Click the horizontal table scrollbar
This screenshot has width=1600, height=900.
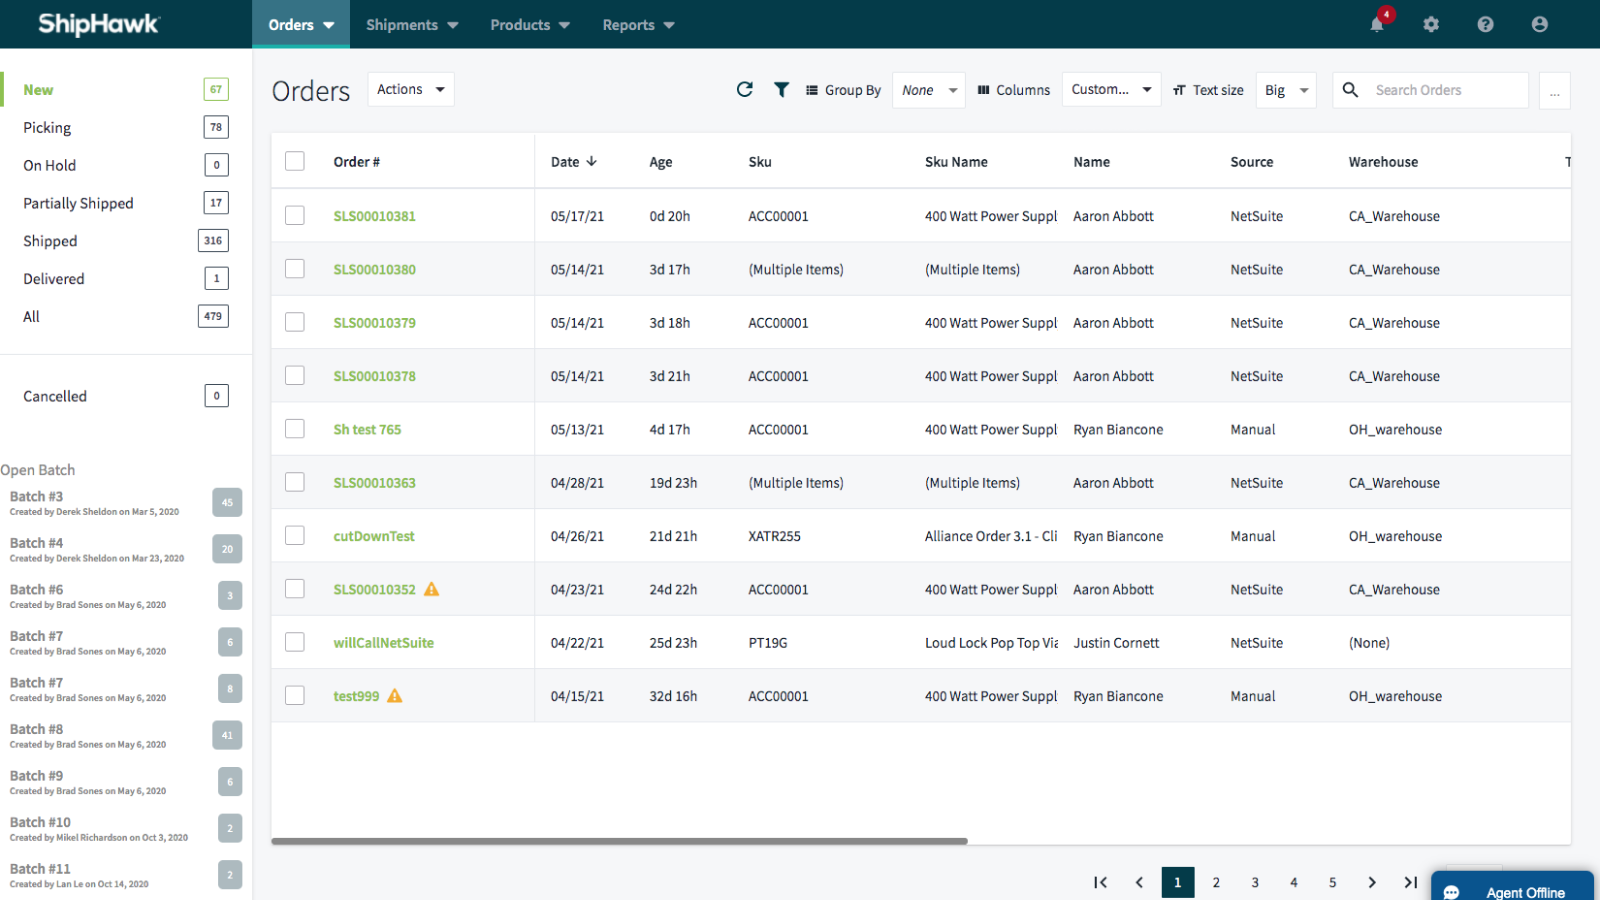(x=619, y=841)
